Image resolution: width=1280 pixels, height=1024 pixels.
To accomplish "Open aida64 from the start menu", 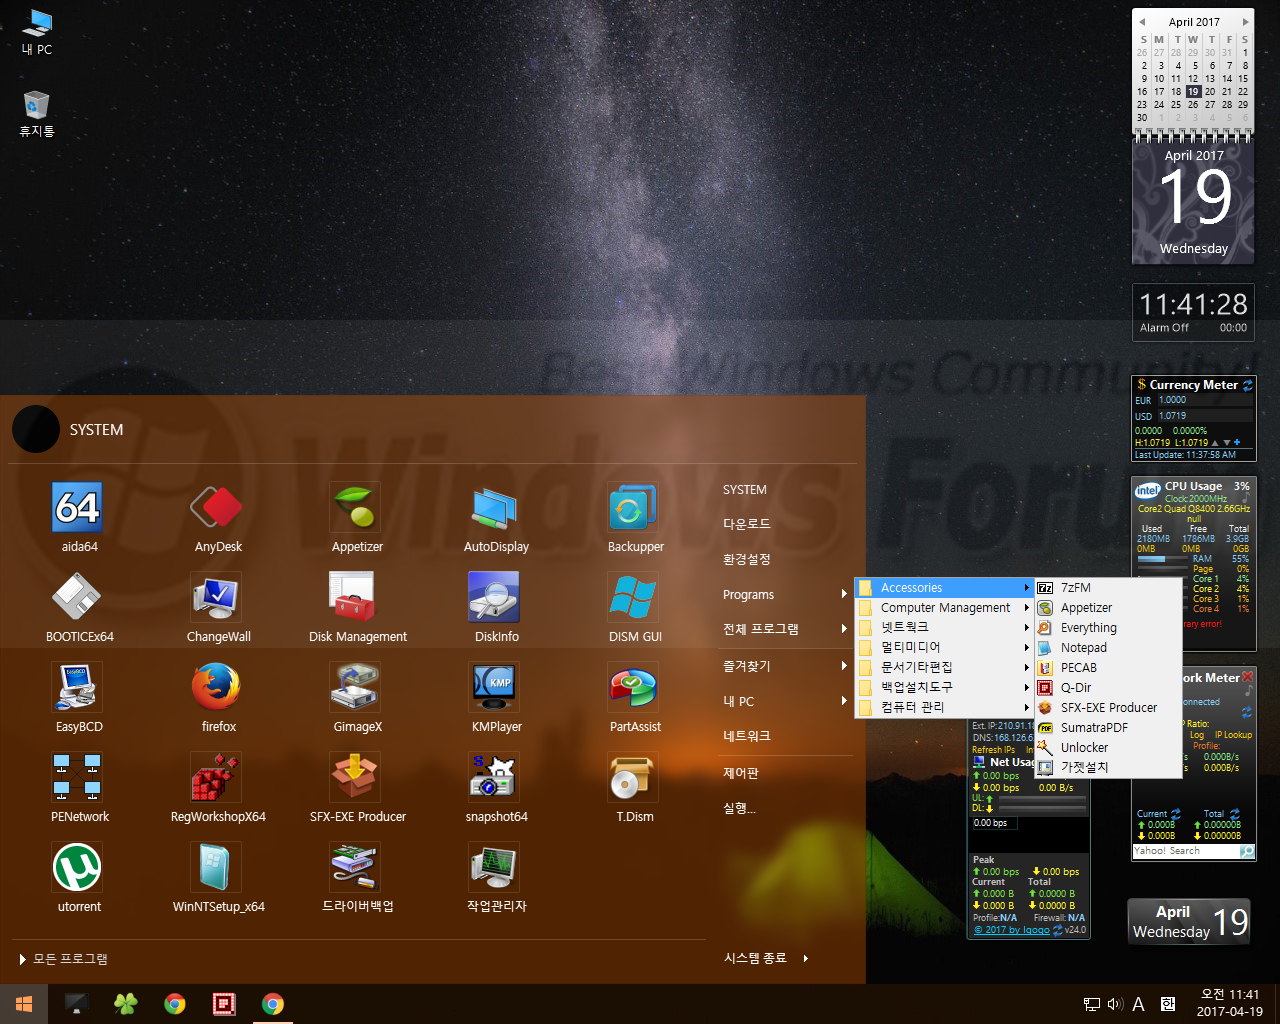I will pos(79,518).
